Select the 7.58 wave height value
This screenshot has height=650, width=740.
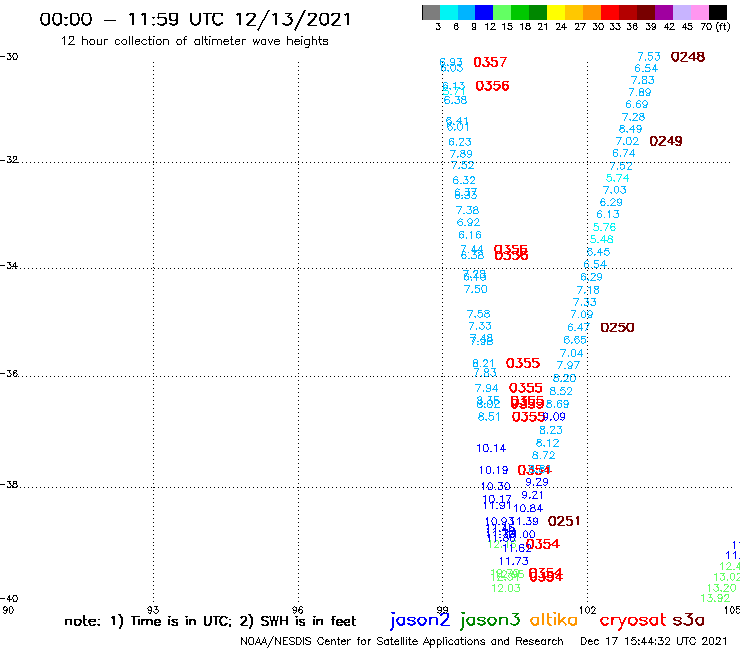479,314
